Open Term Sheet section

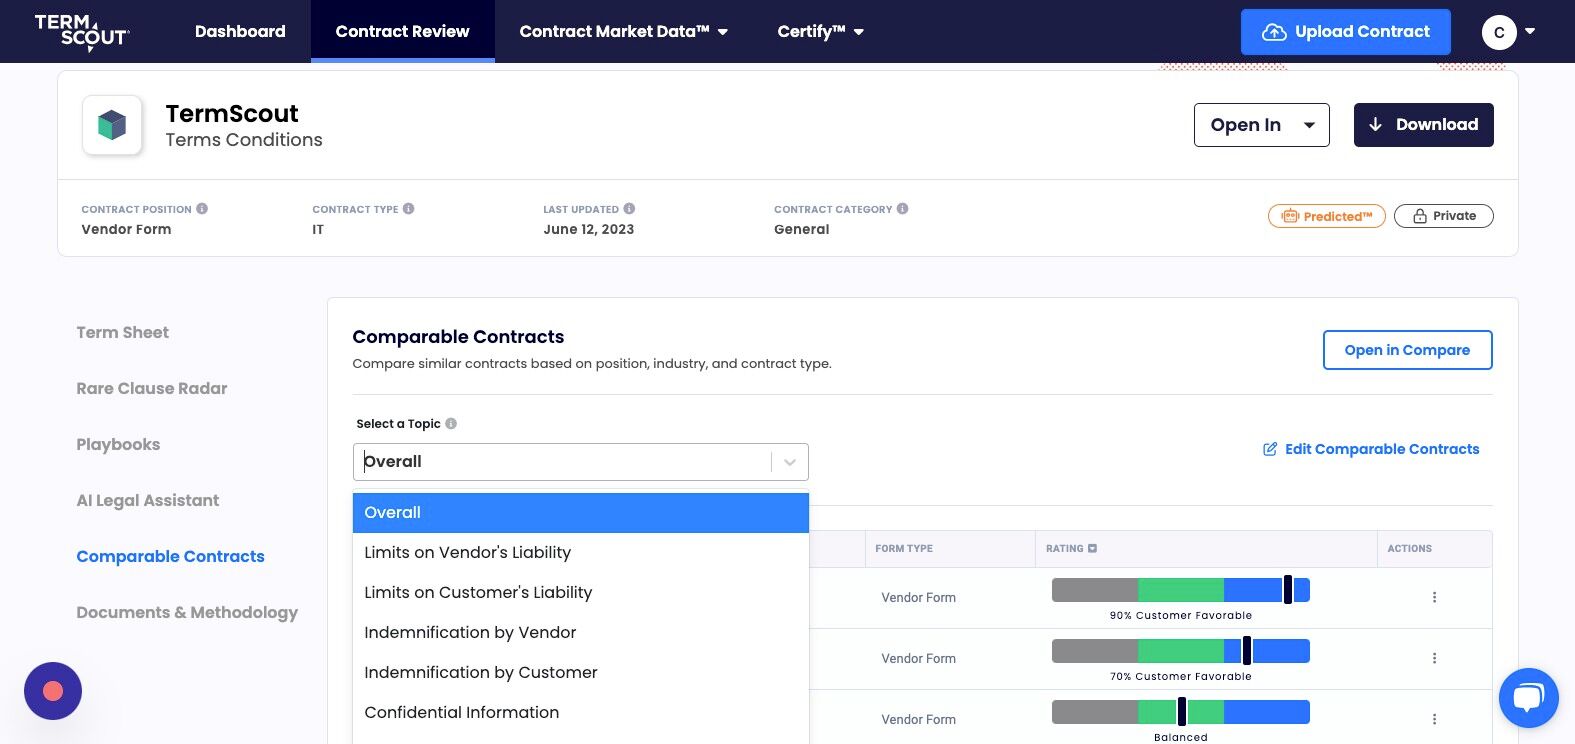(x=123, y=333)
